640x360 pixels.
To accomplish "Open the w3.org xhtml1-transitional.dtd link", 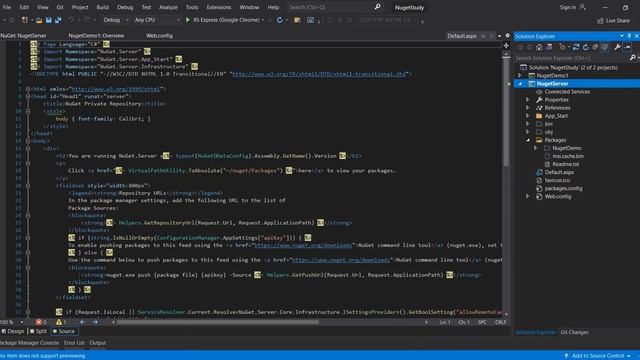I will [319, 74].
